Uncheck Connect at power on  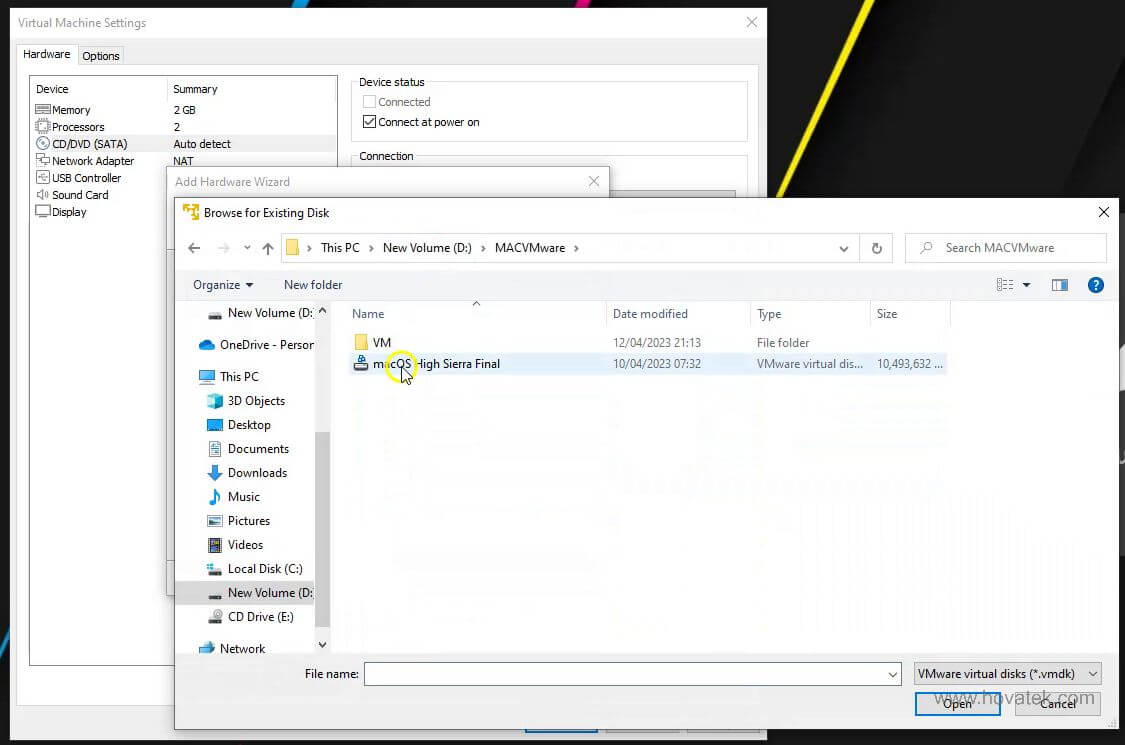click(x=369, y=121)
